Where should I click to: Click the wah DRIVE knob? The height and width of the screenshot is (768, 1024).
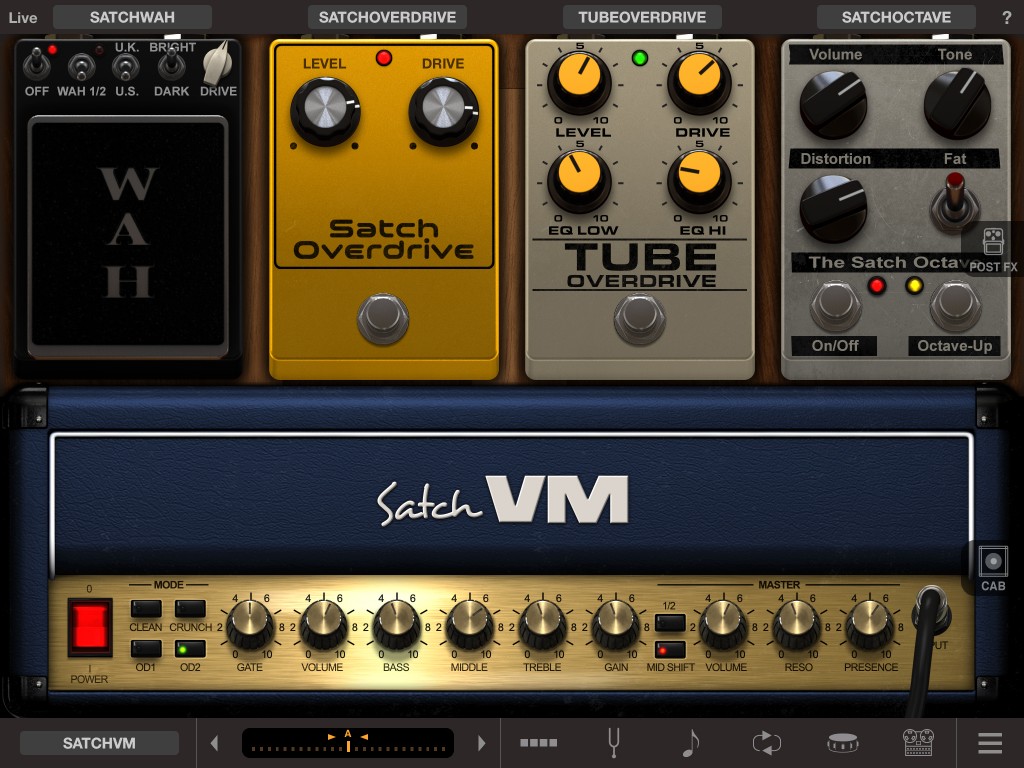click(217, 63)
